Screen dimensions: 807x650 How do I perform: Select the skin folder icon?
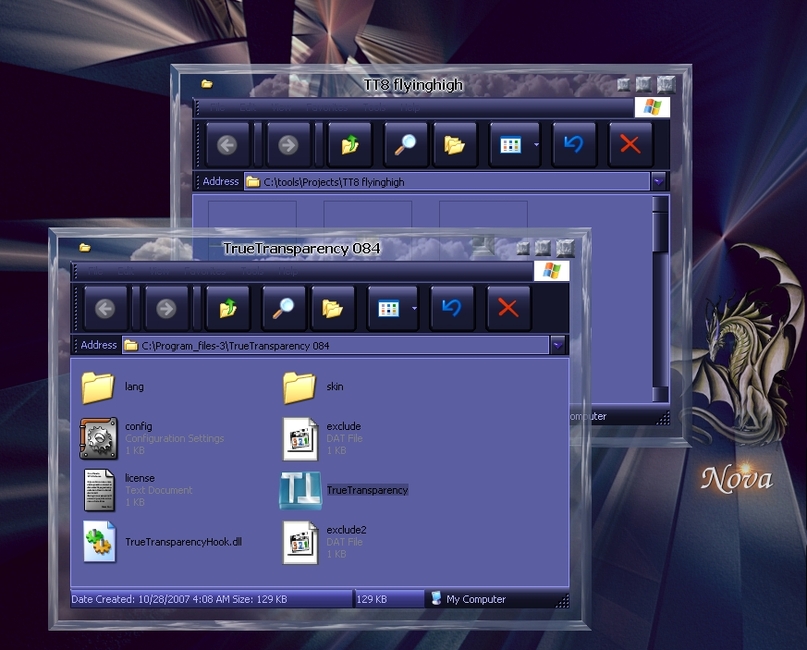pyautogui.click(x=299, y=388)
